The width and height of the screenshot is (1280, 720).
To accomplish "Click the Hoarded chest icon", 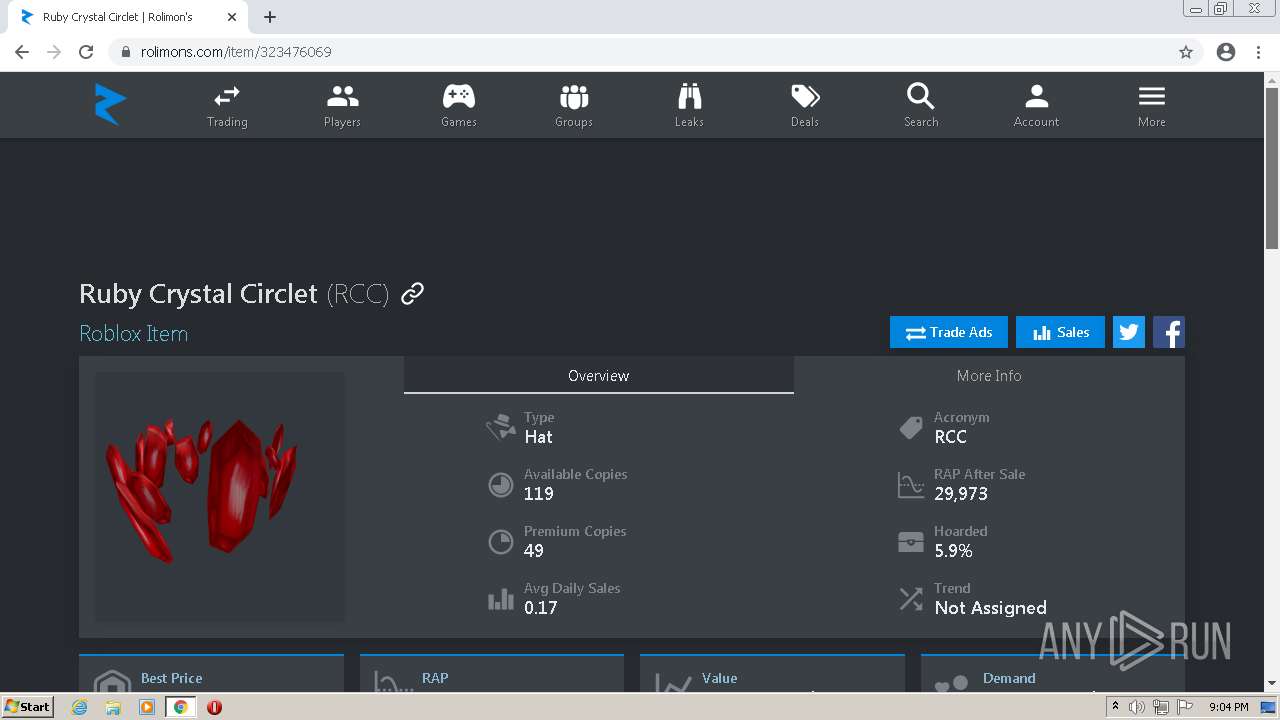I will tap(911, 542).
